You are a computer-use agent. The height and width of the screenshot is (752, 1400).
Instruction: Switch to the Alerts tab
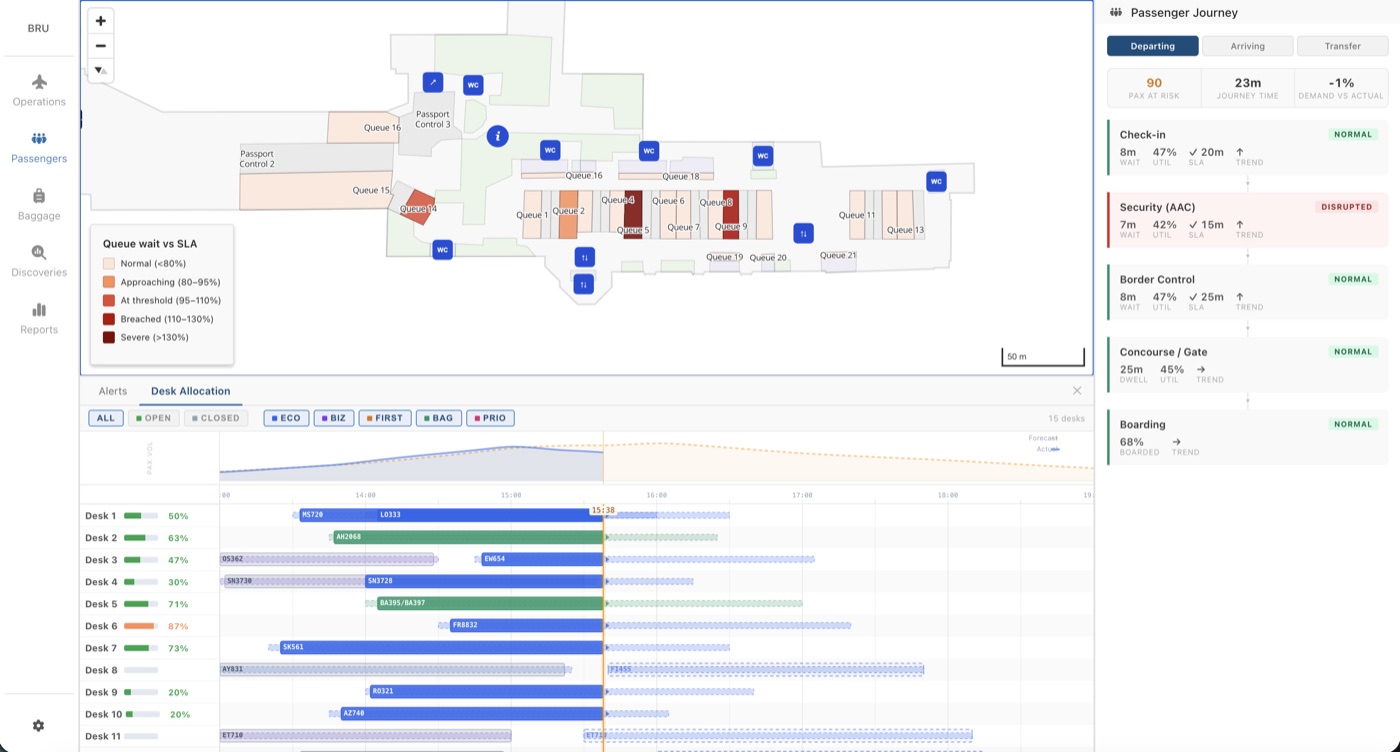click(113, 391)
